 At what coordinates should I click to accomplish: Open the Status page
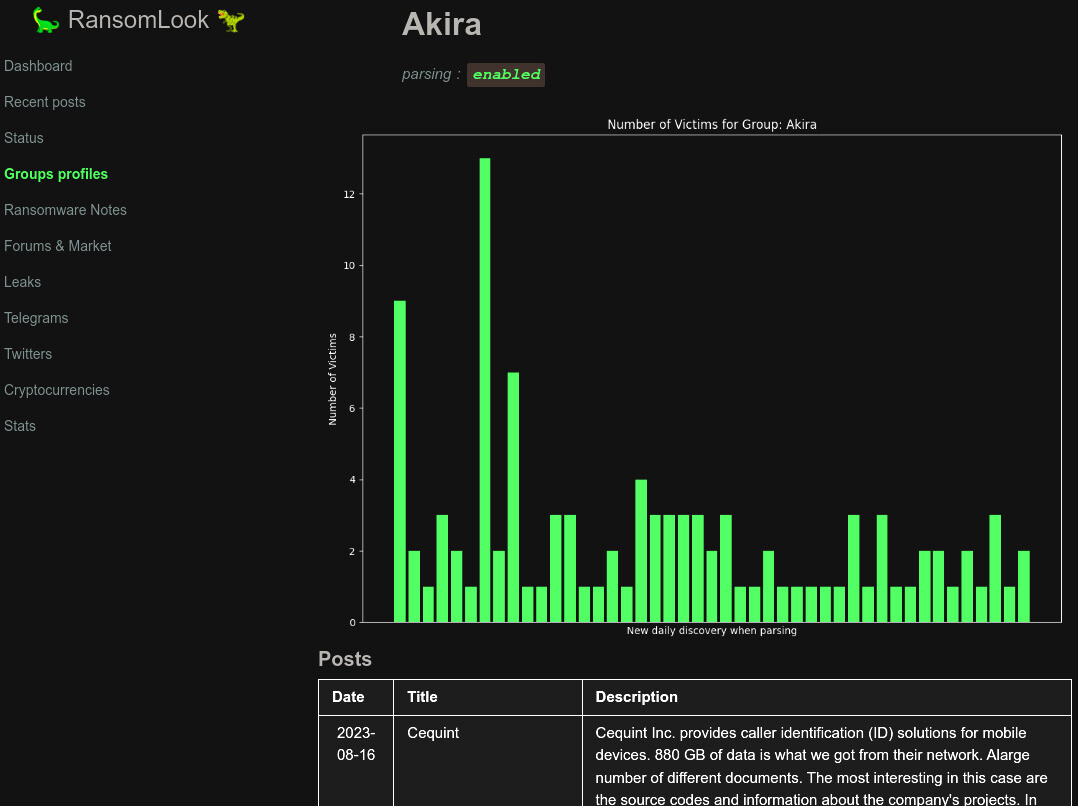(x=23, y=138)
